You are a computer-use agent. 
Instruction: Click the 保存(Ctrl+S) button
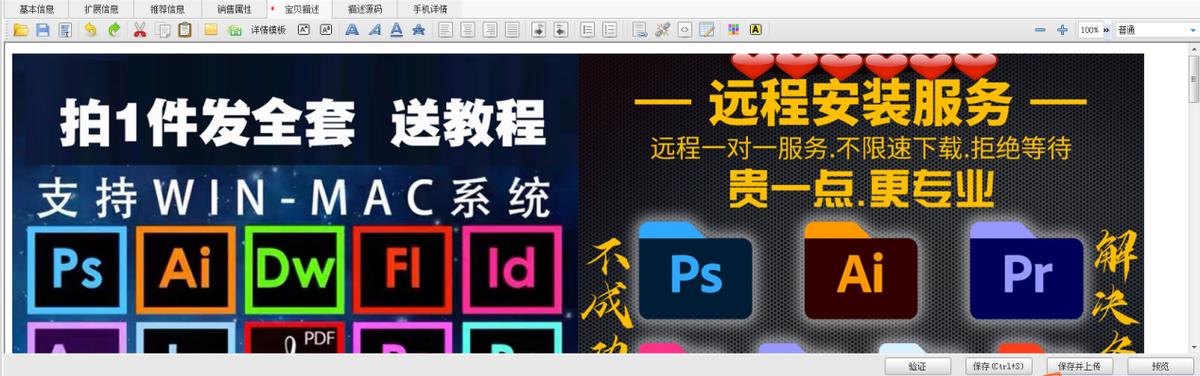[998, 366]
